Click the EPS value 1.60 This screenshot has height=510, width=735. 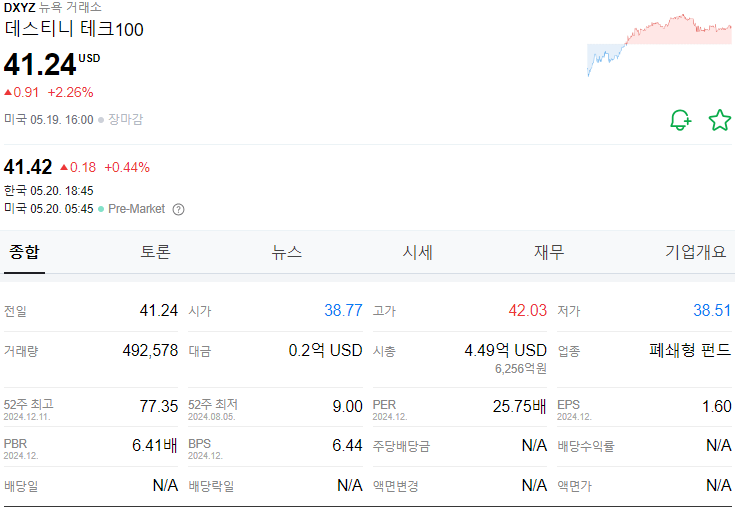[x=716, y=406]
